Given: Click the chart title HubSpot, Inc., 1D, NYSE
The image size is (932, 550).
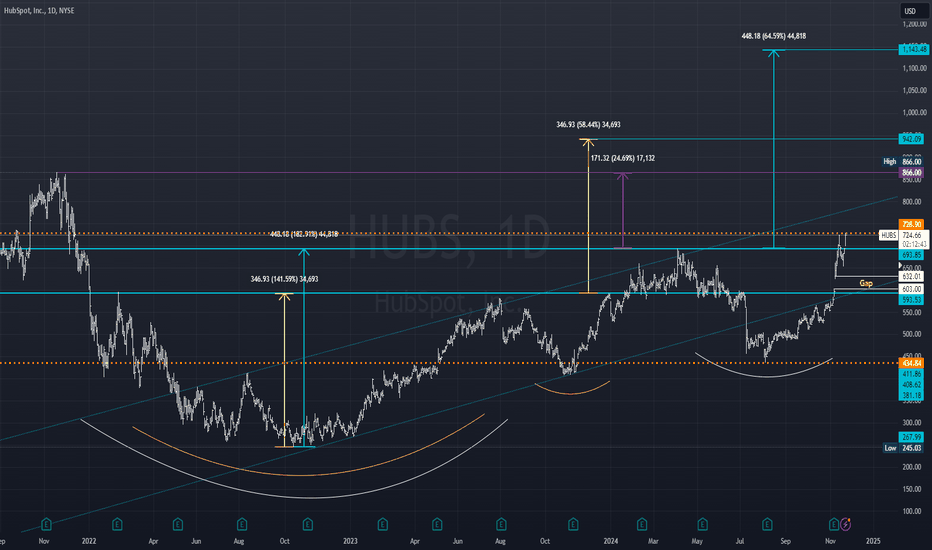Looking at the screenshot, I should click(39, 11).
